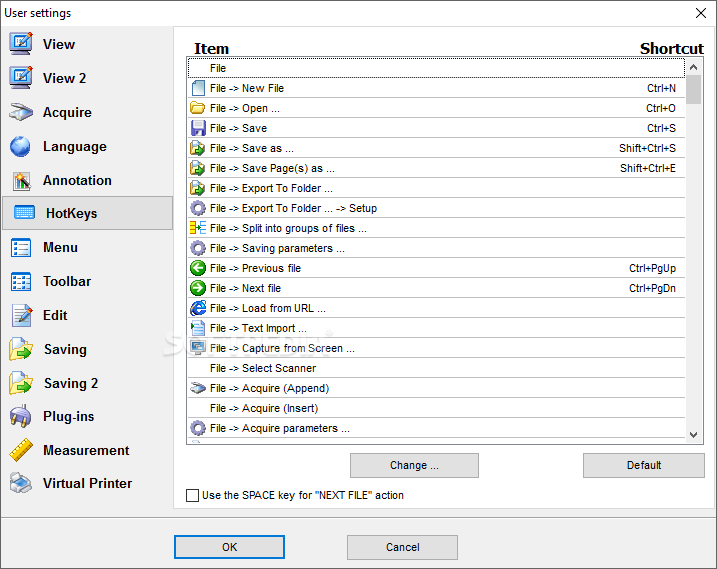Click the scrollbar up arrow
The height and width of the screenshot is (569, 717).
(694, 67)
